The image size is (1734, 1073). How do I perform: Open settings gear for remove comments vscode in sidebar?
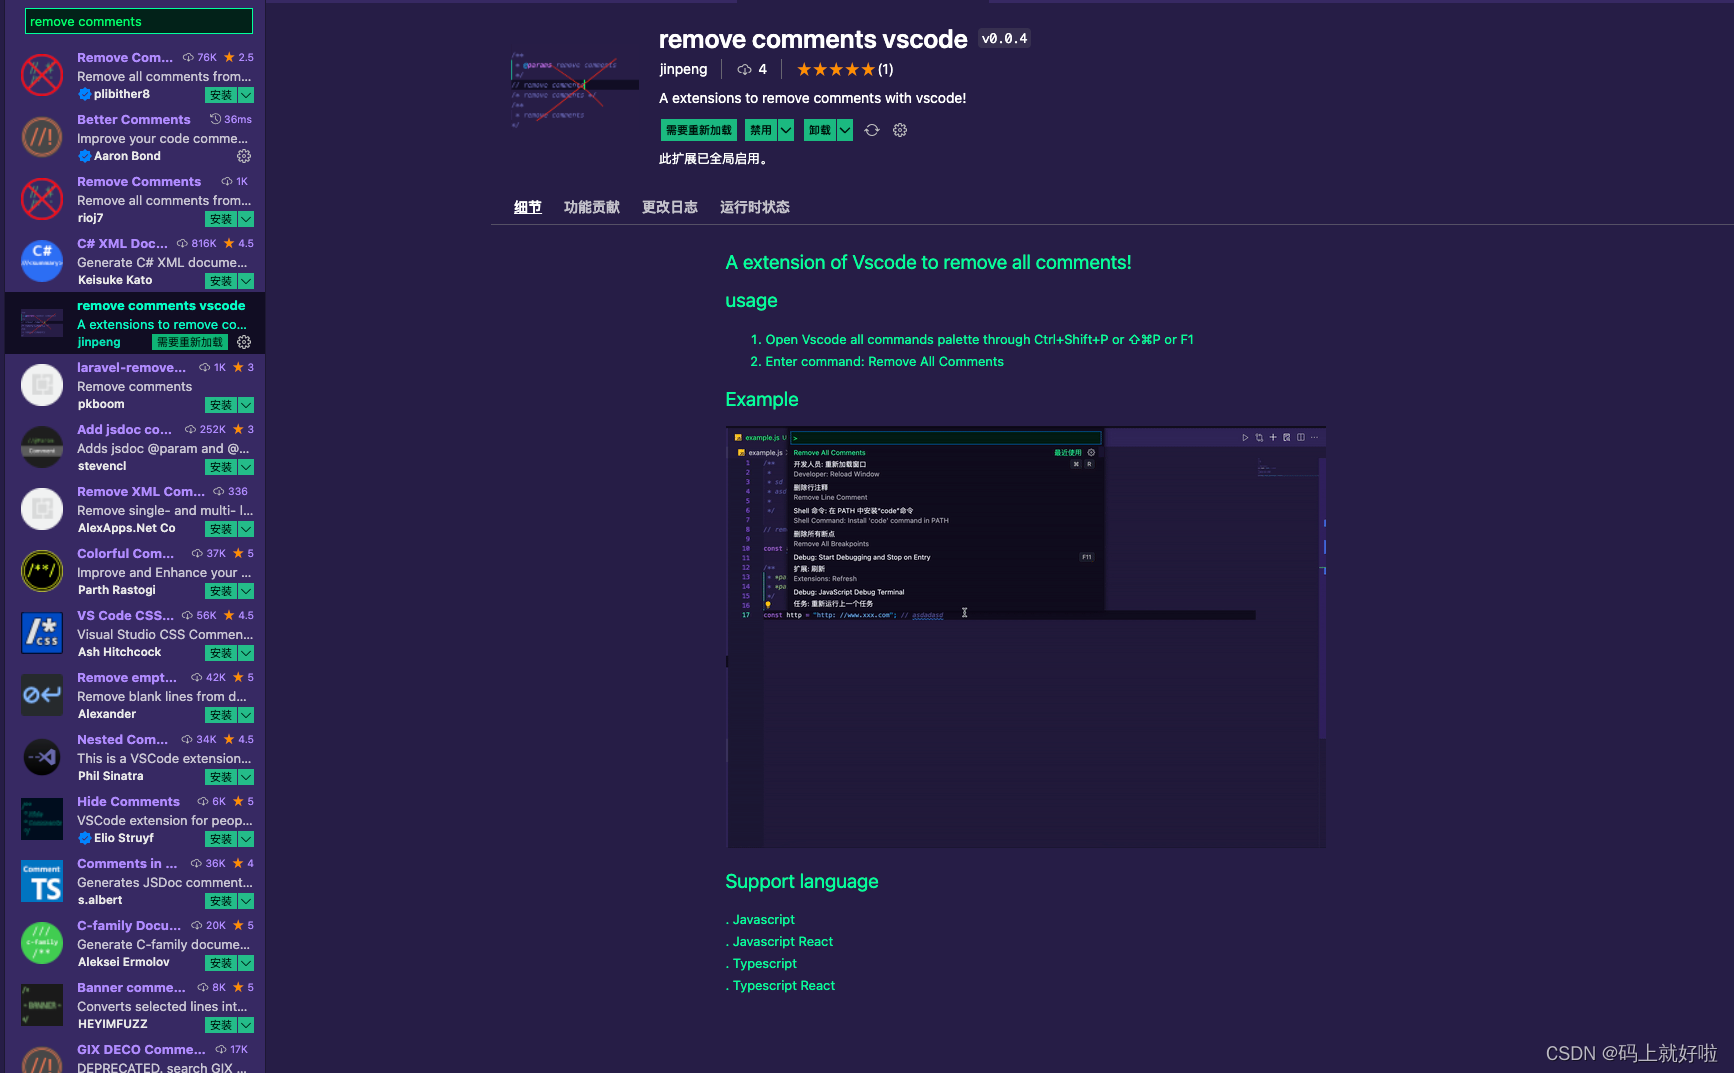(244, 341)
